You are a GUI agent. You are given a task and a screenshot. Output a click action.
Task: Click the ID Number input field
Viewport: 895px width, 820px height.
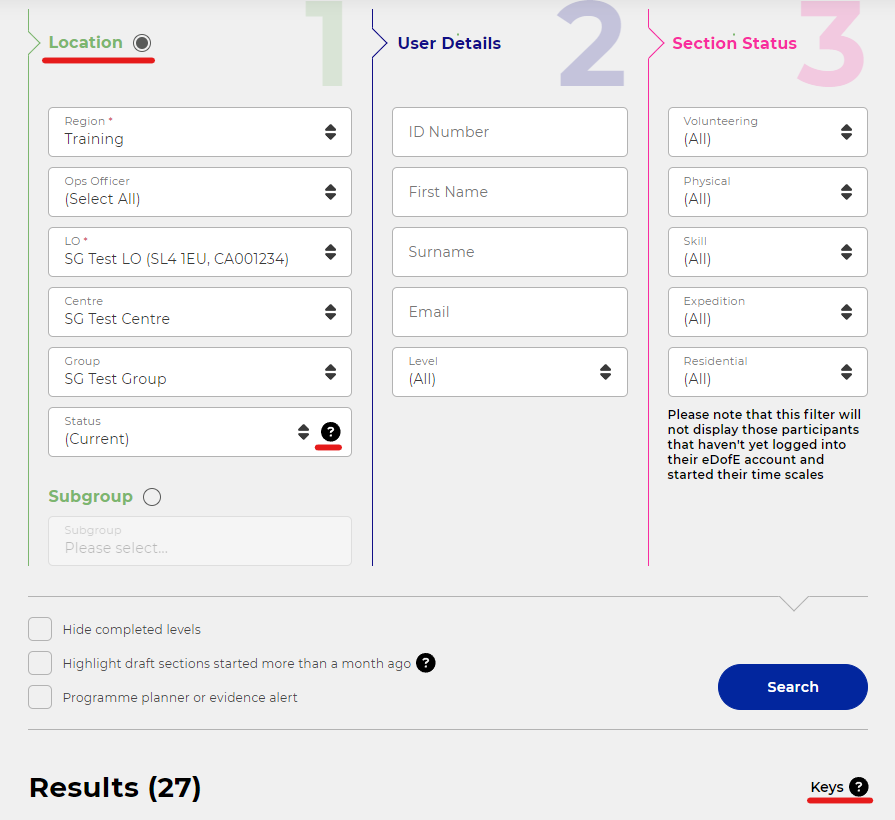pos(509,132)
